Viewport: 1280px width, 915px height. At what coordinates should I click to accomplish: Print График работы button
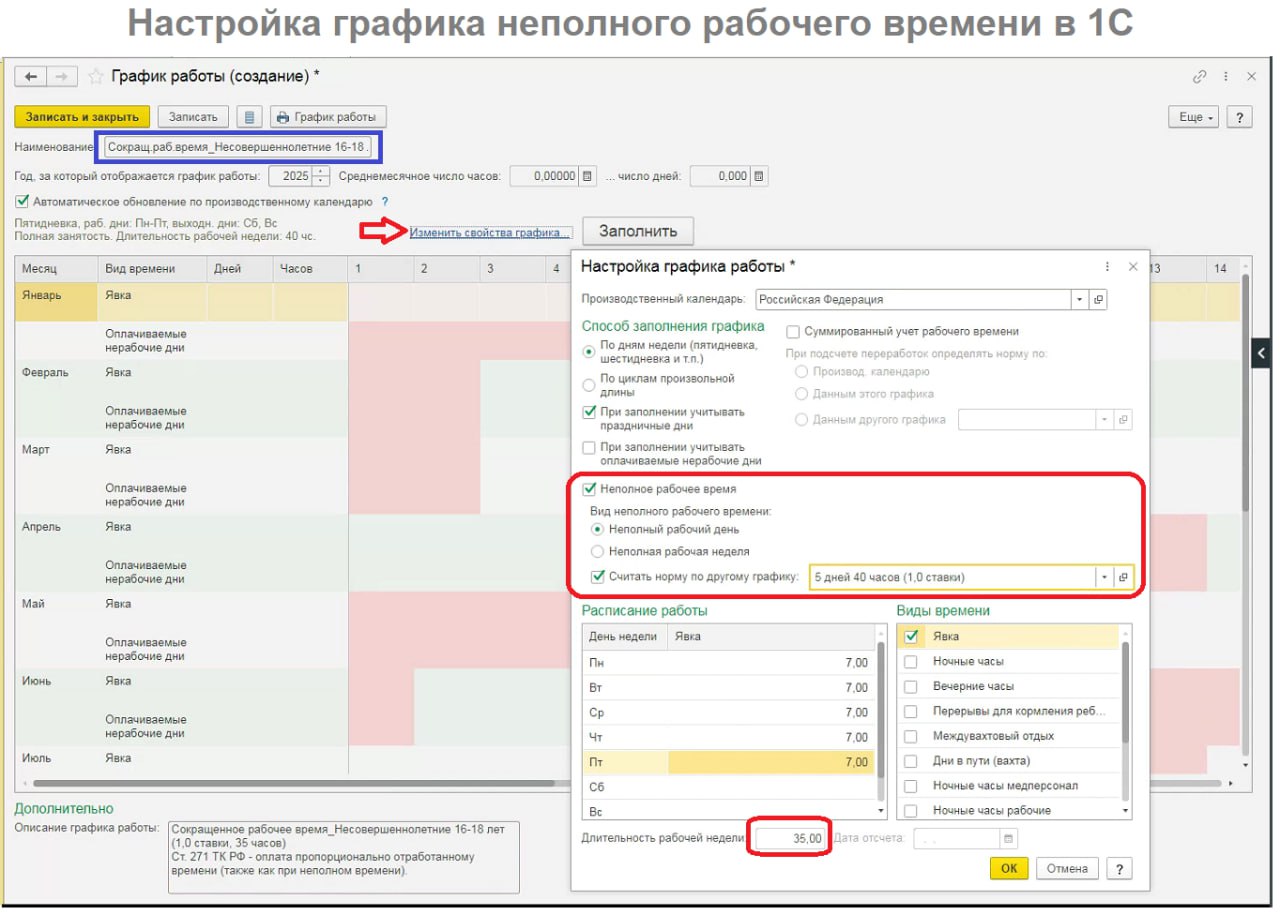tap(328, 117)
